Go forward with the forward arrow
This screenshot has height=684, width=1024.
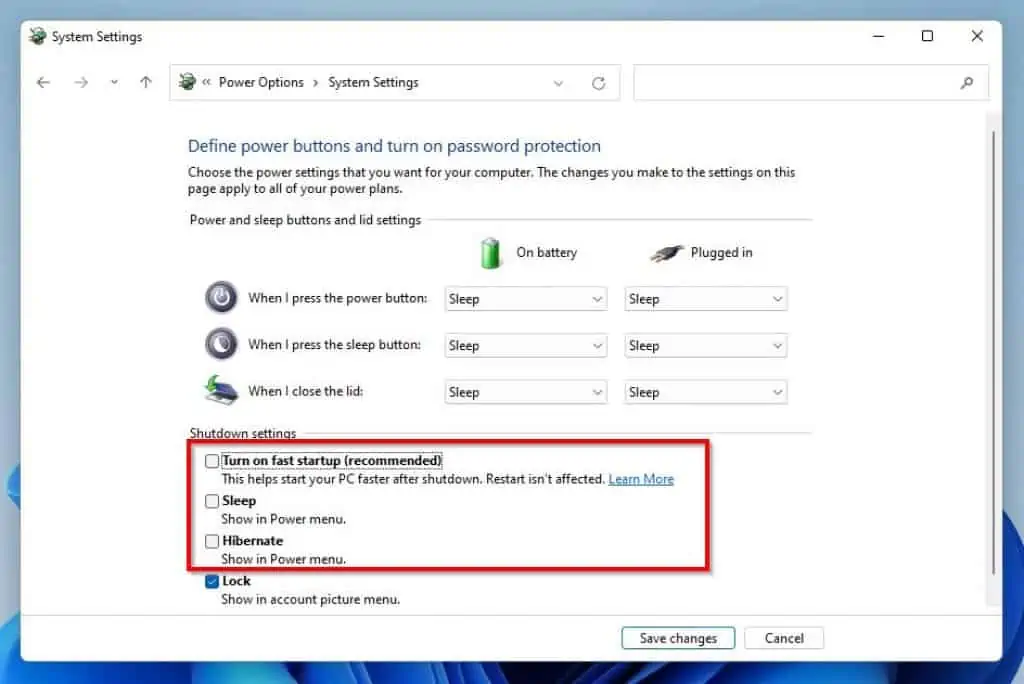click(x=81, y=82)
